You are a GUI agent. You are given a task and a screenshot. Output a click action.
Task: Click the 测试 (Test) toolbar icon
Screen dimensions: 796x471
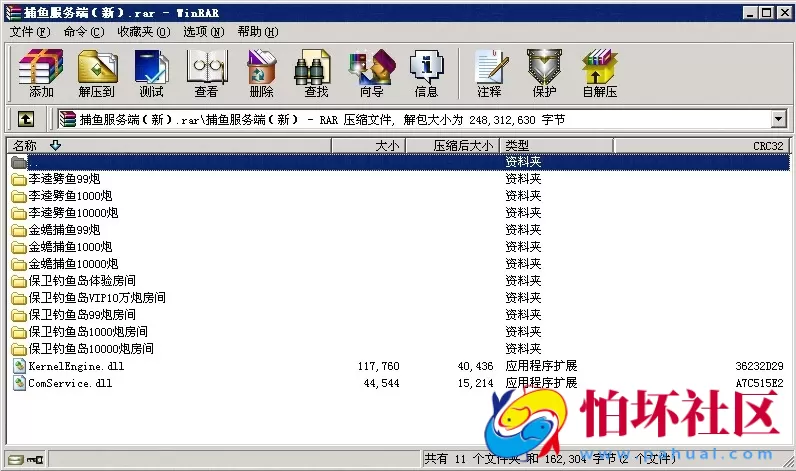click(x=151, y=66)
